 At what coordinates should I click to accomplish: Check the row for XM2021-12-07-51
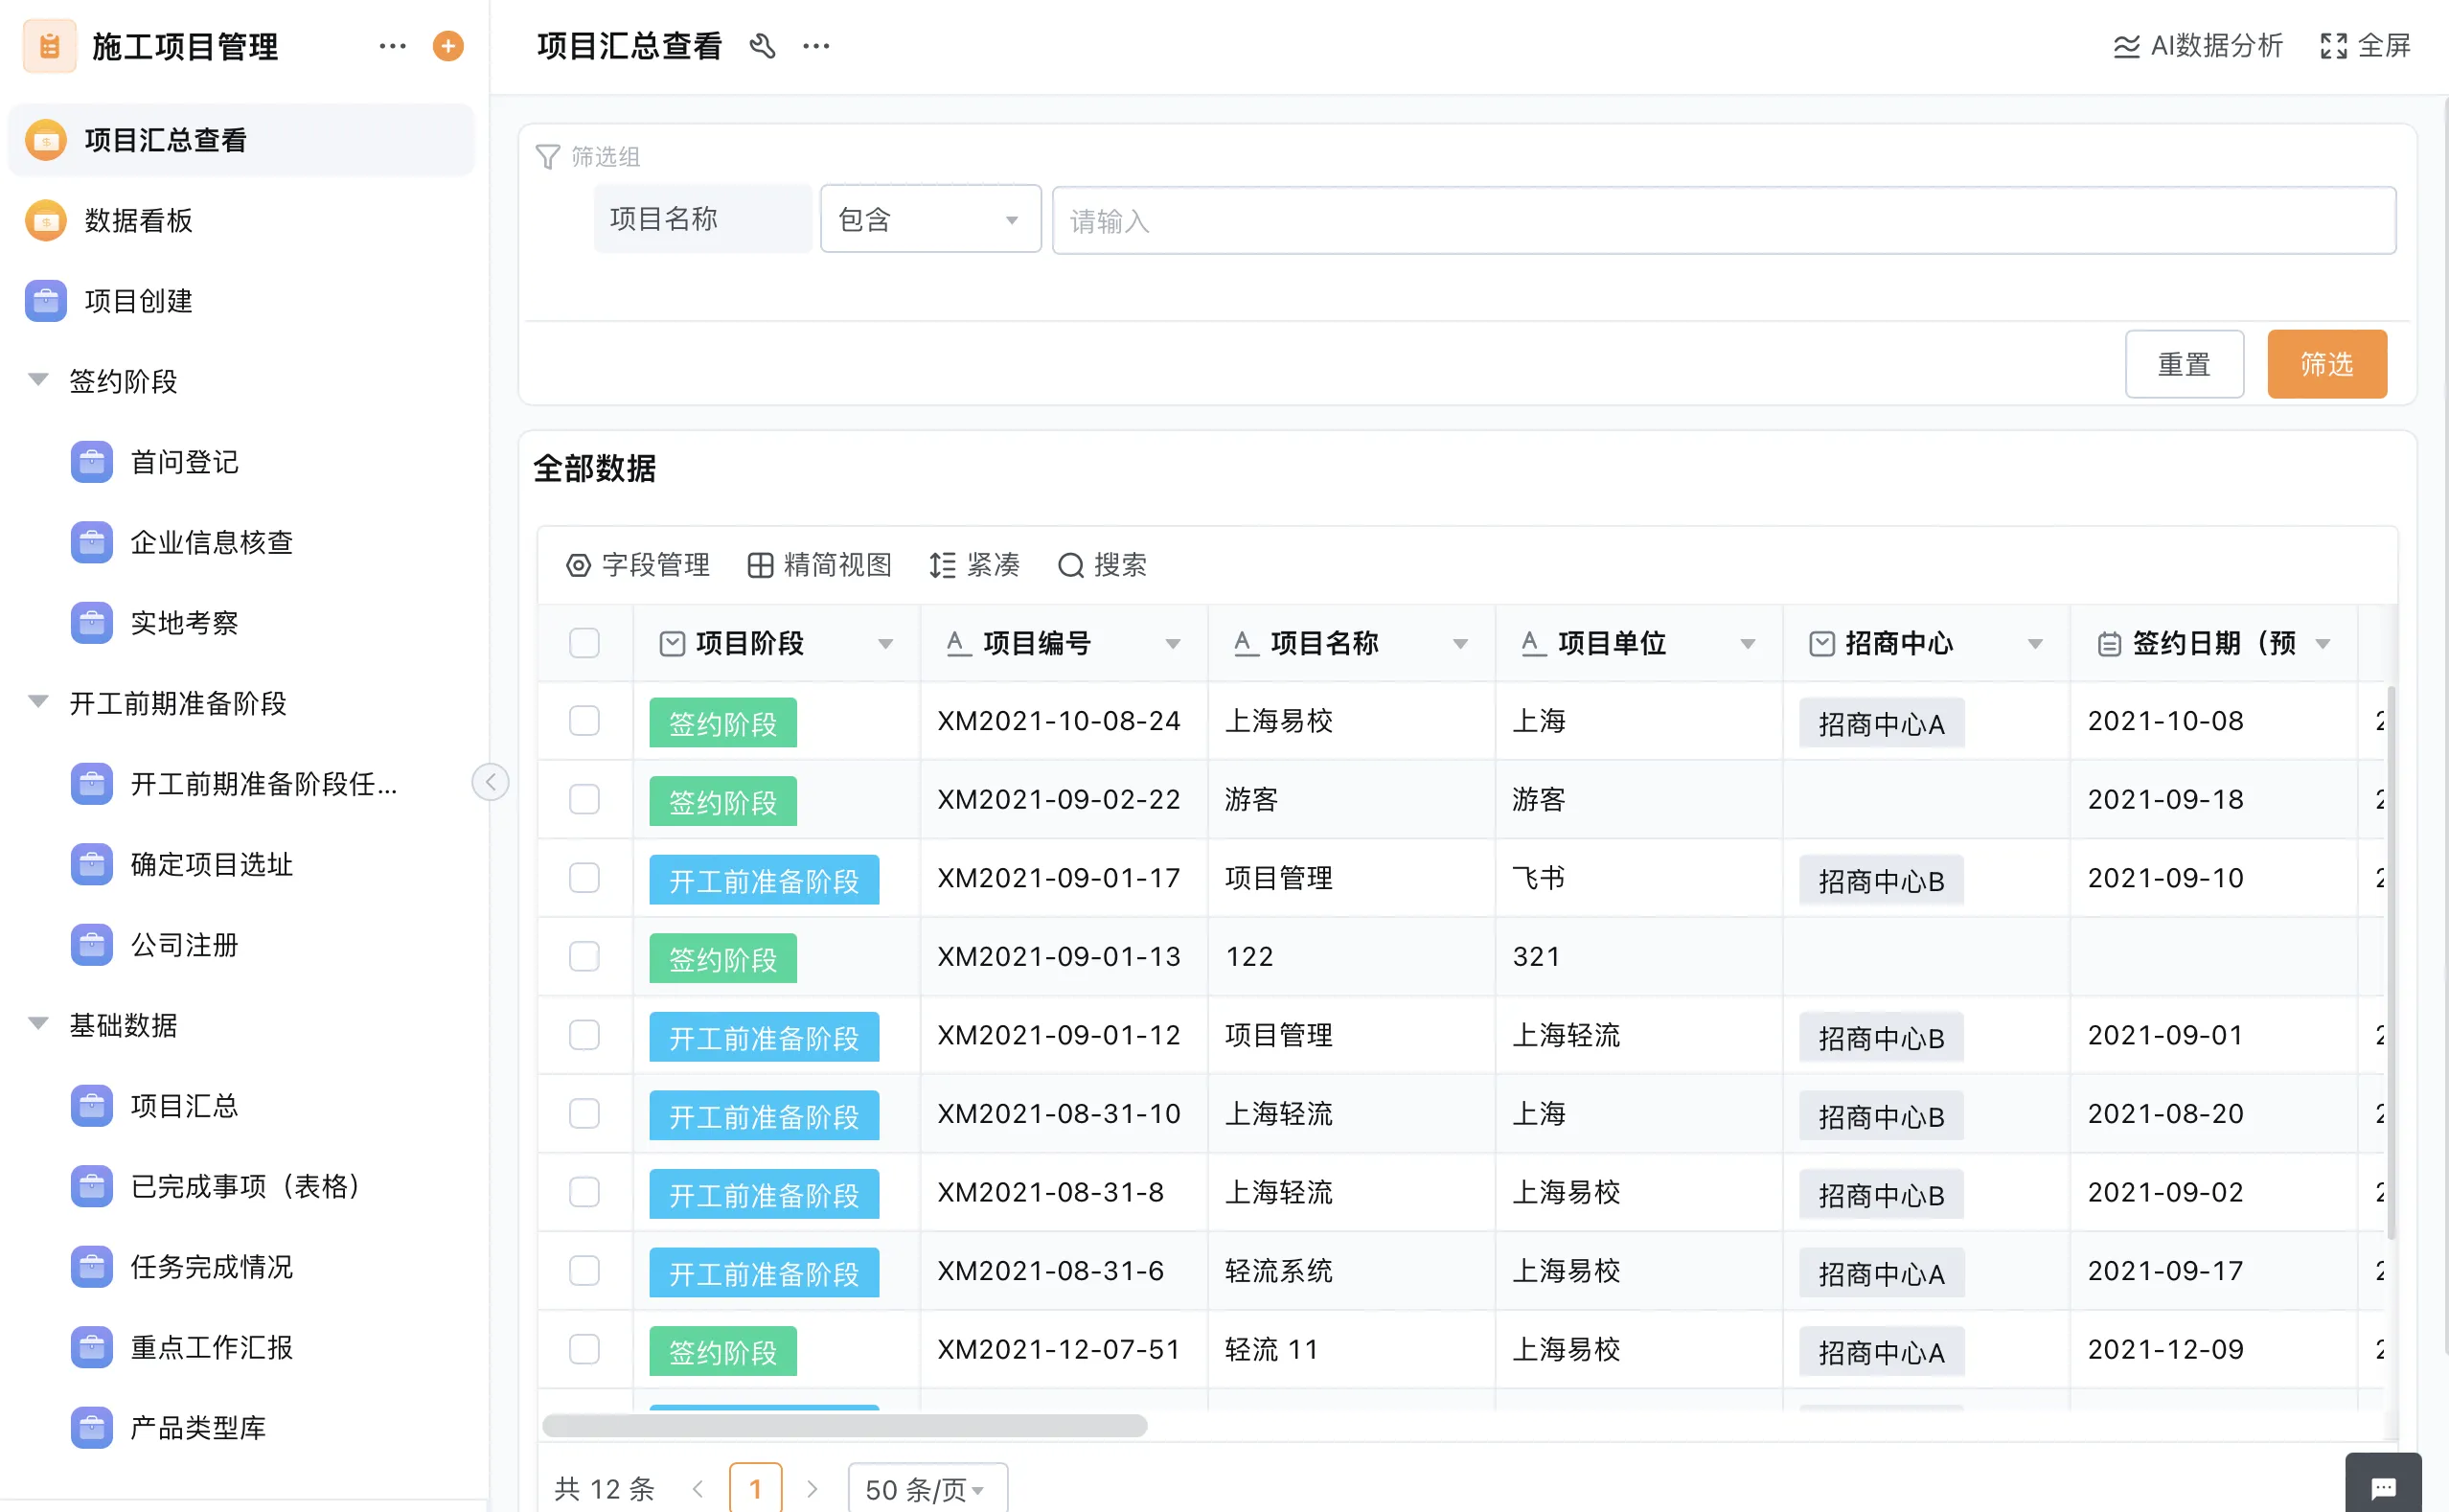coord(584,1349)
